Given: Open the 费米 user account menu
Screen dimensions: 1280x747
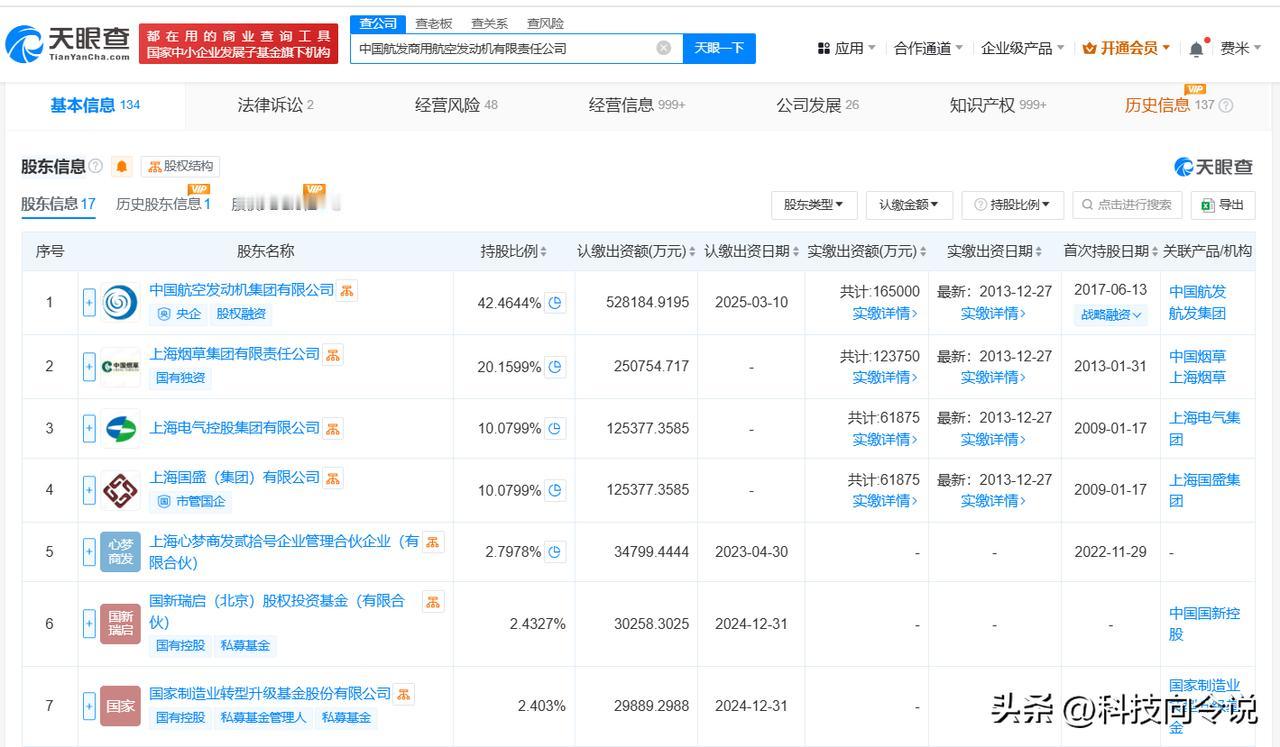Looking at the screenshot, I should (x=1240, y=48).
